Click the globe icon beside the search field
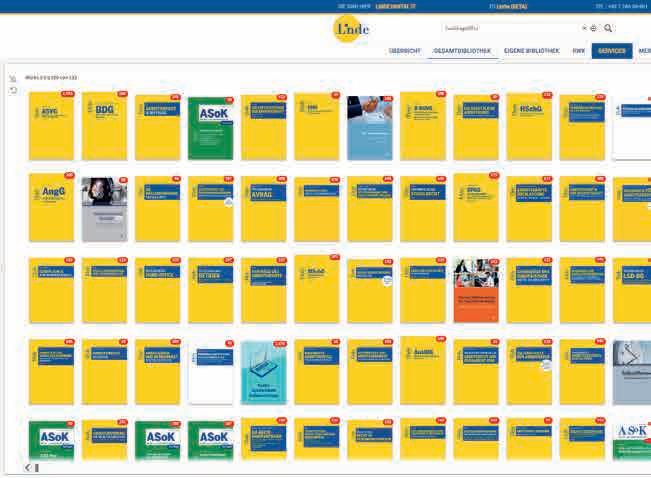651x478 pixels. tap(593, 28)
